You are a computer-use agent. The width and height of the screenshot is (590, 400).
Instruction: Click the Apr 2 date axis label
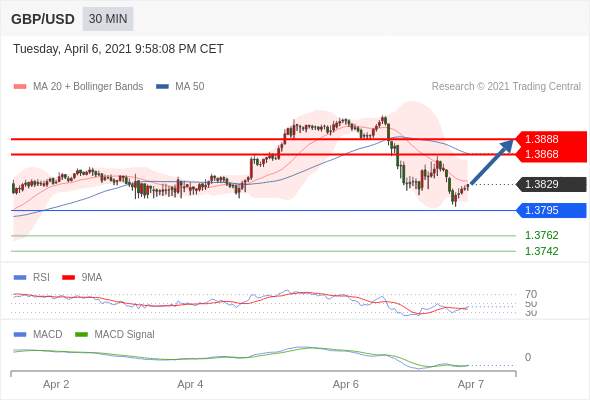(x=56, y=384)
